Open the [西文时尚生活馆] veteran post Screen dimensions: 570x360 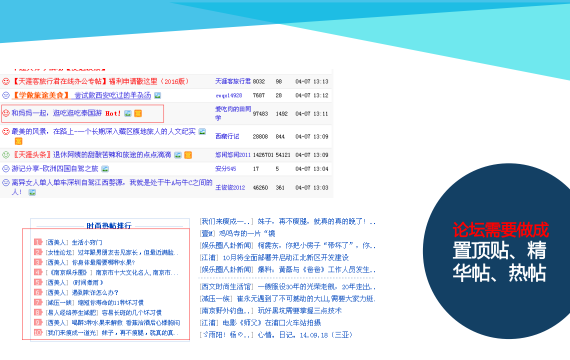287,287
